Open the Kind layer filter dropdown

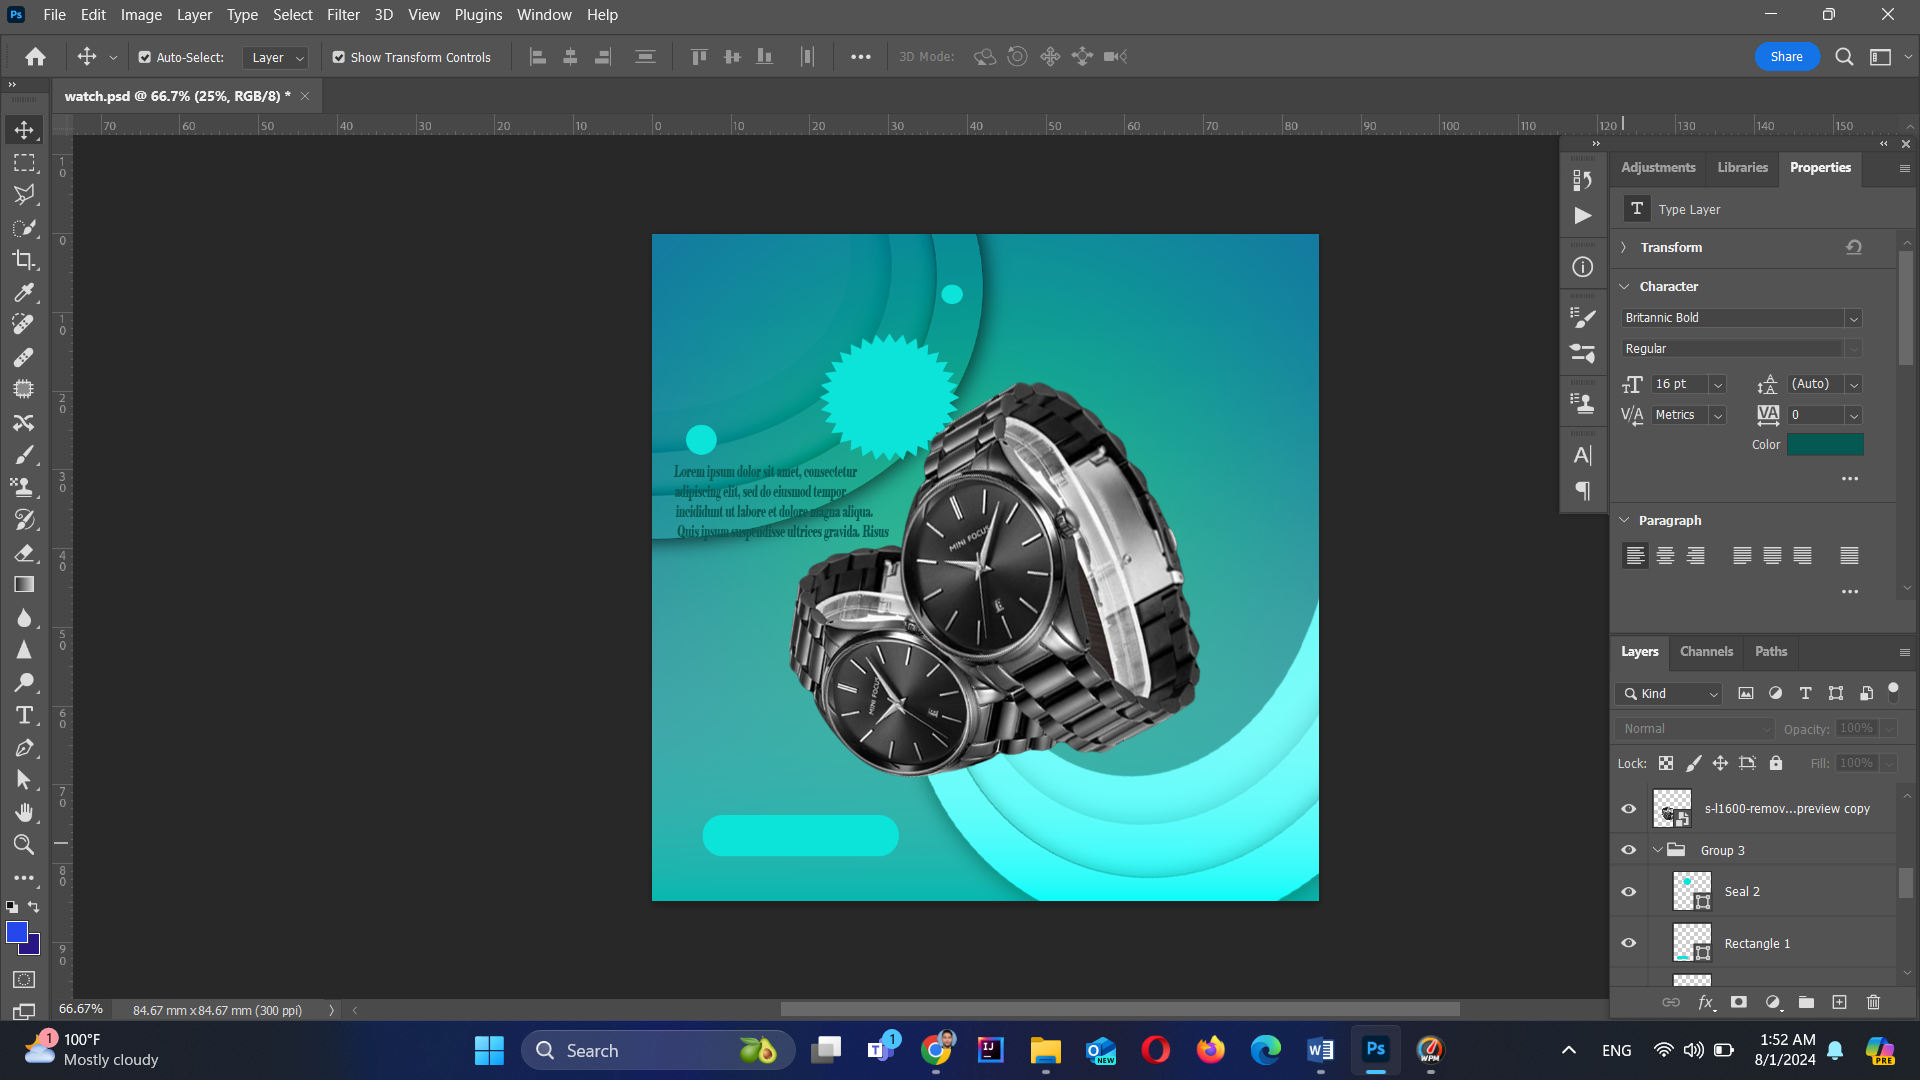(x=1668, y=694)
